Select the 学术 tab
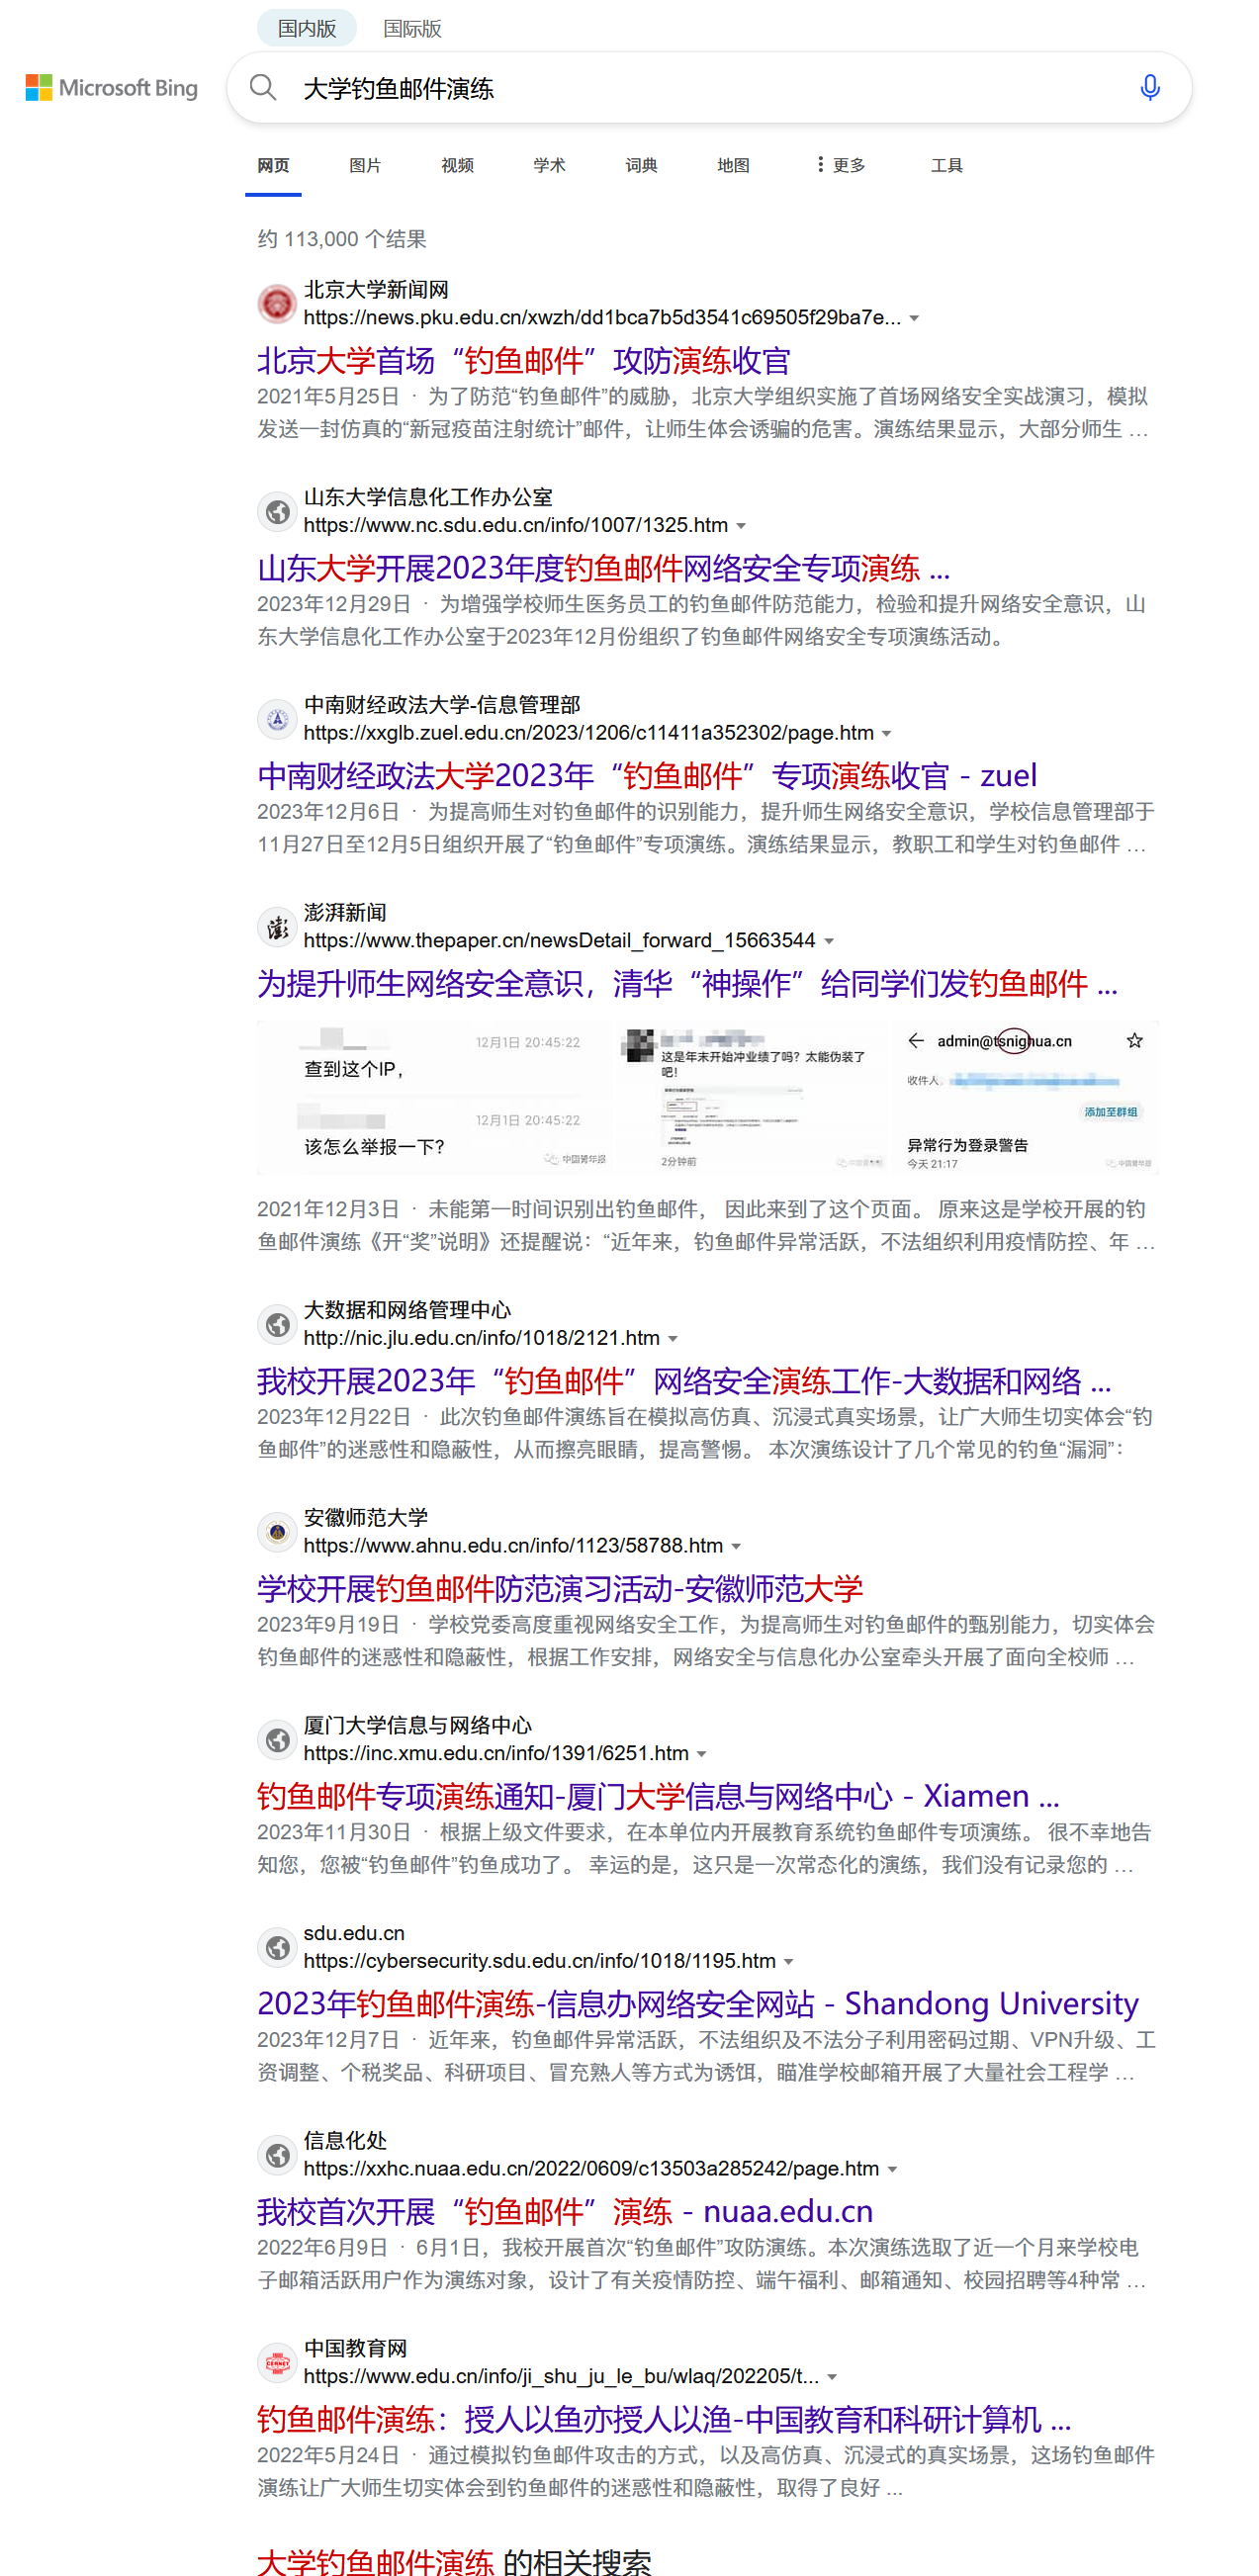 pyautogui.click(x=549, y=165)
